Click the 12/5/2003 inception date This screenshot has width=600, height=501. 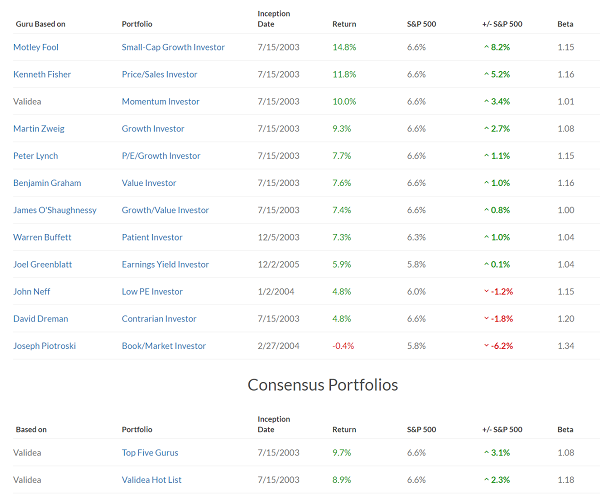point(279,237)
